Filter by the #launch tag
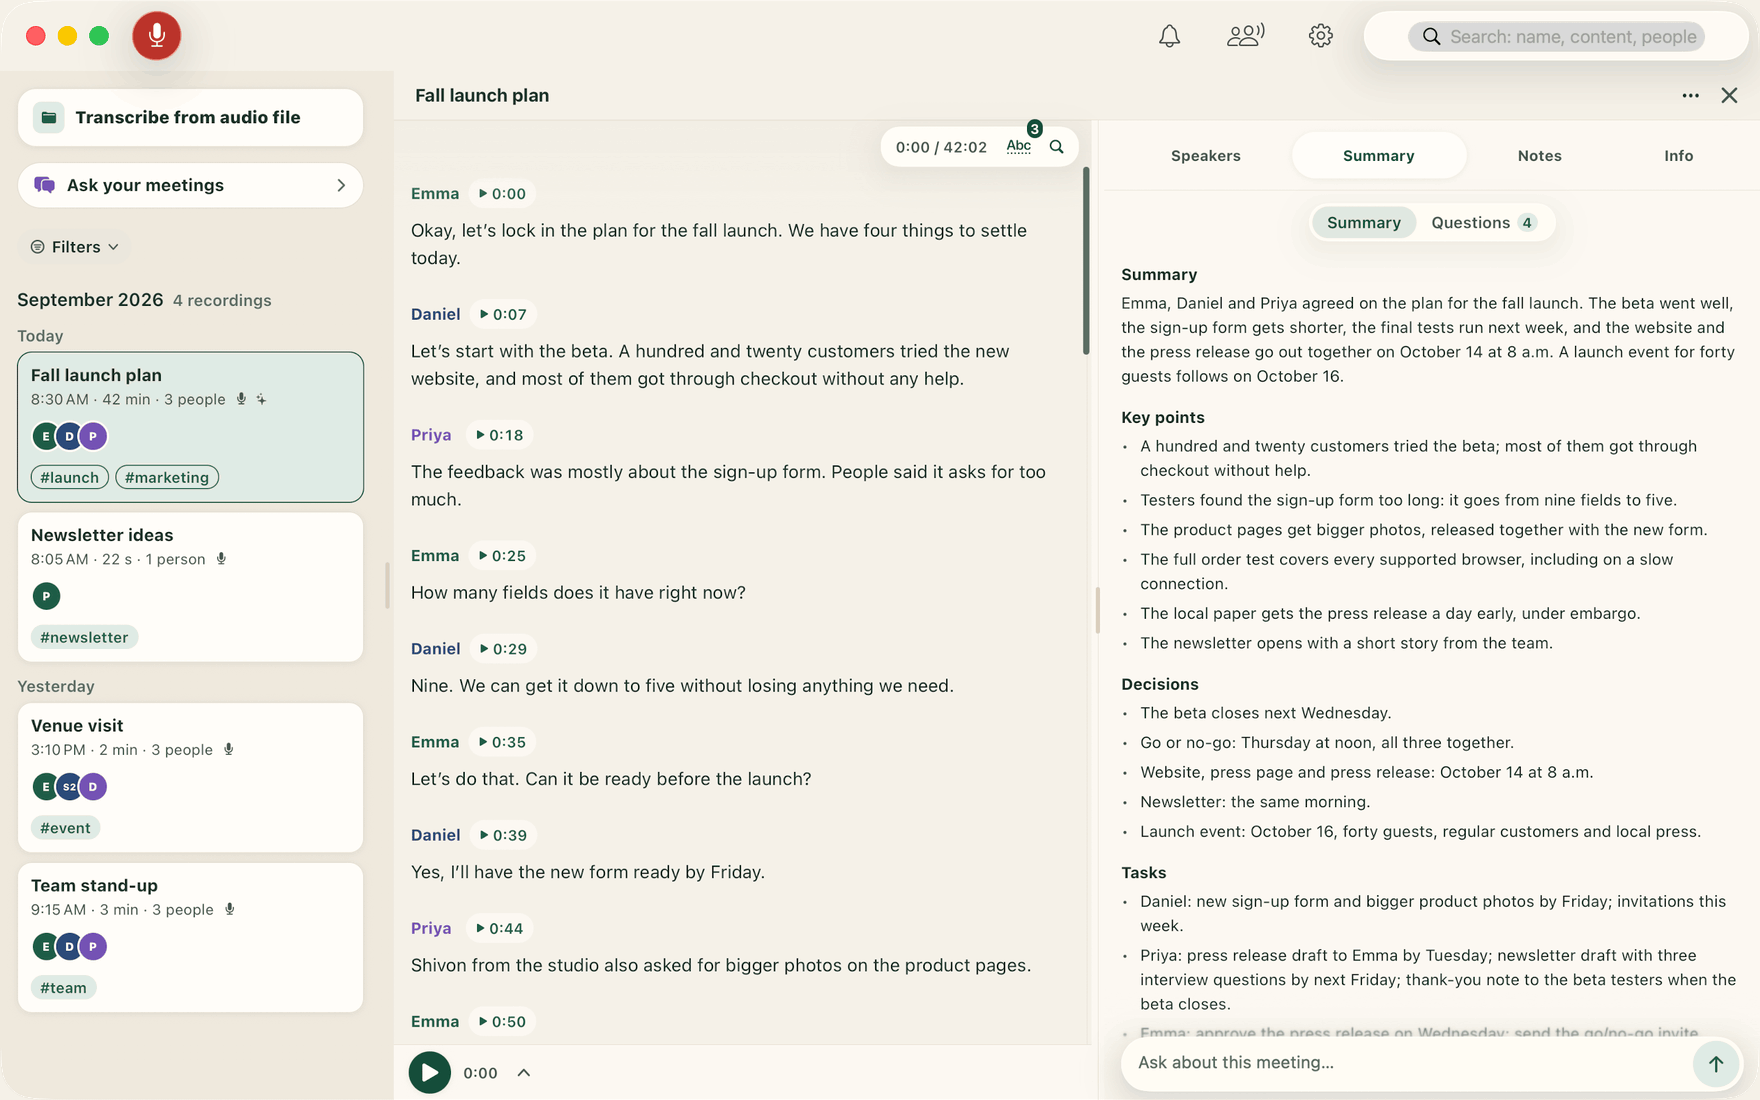The image size is (1760, 1100). click(x=70, y=478)
